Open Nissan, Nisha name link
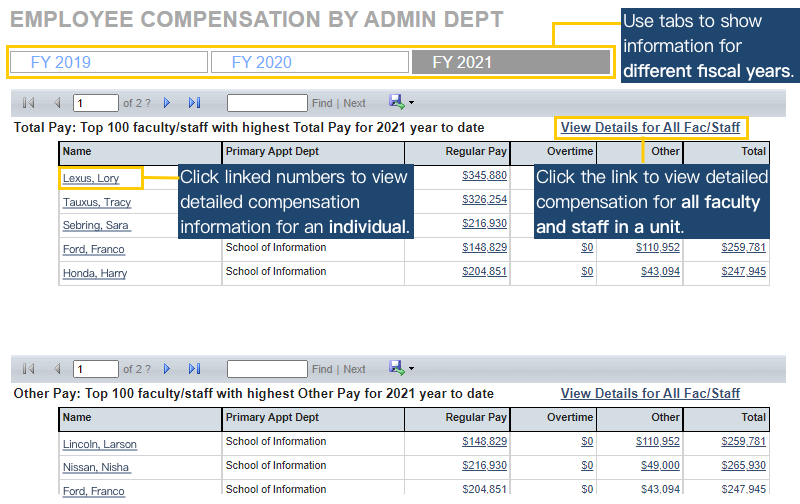800x504 pixels. [x=95, y=467]
